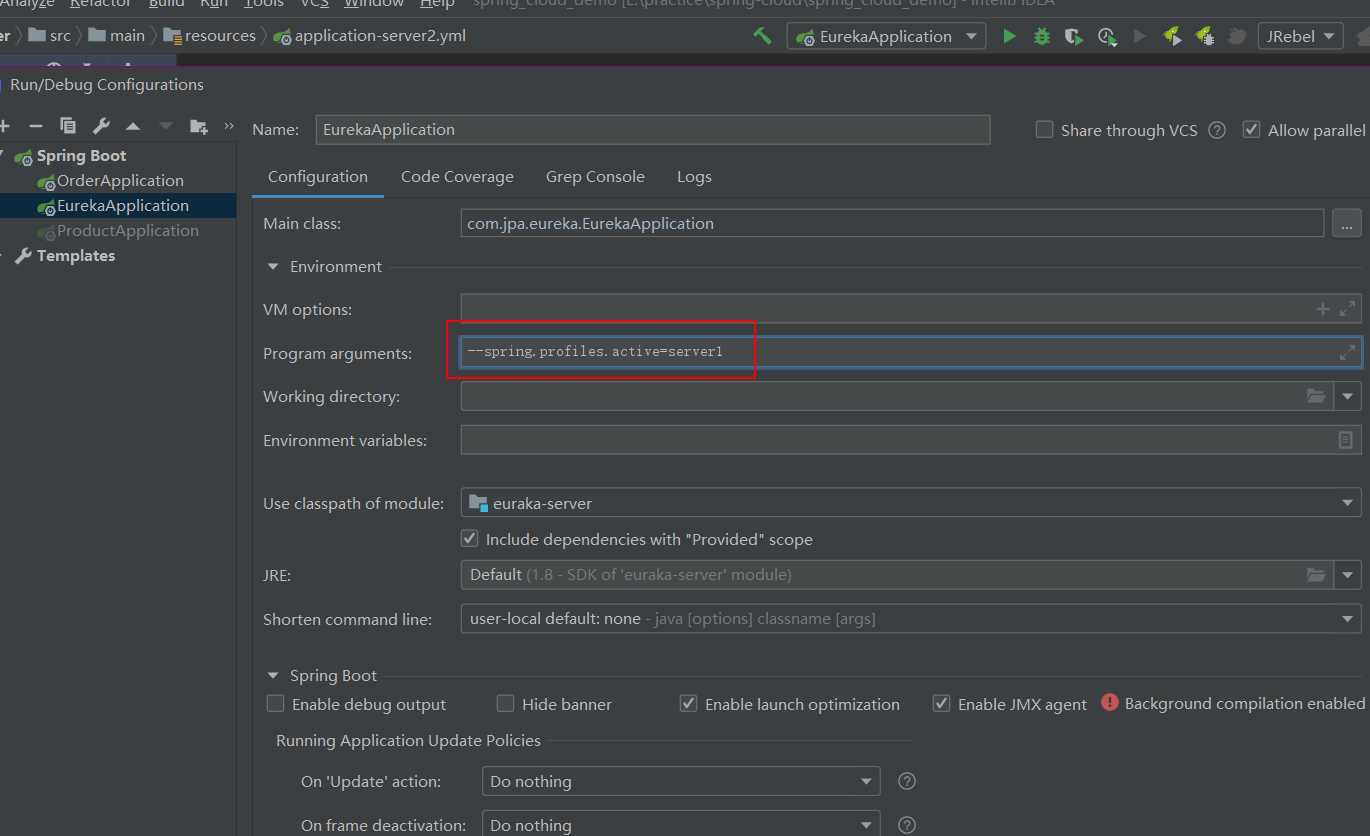The width and height of the screenshot is (1370, 836).
Task: Click the Main class input field
Action: 892,223
